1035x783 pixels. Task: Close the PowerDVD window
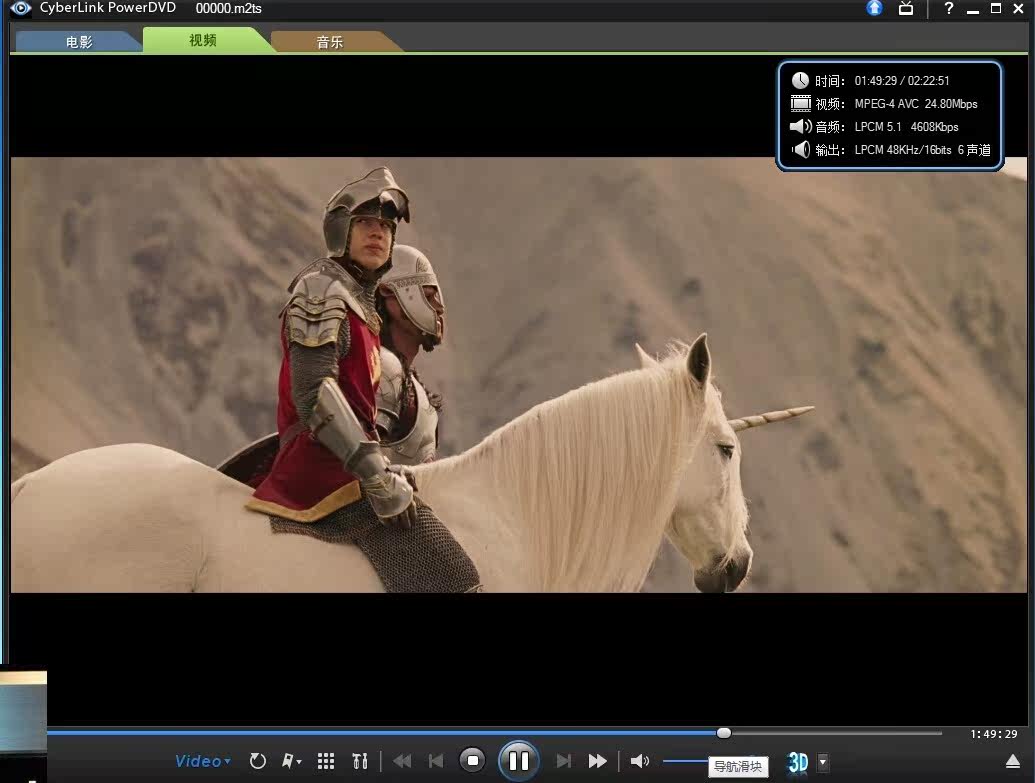click(1018, 9)
